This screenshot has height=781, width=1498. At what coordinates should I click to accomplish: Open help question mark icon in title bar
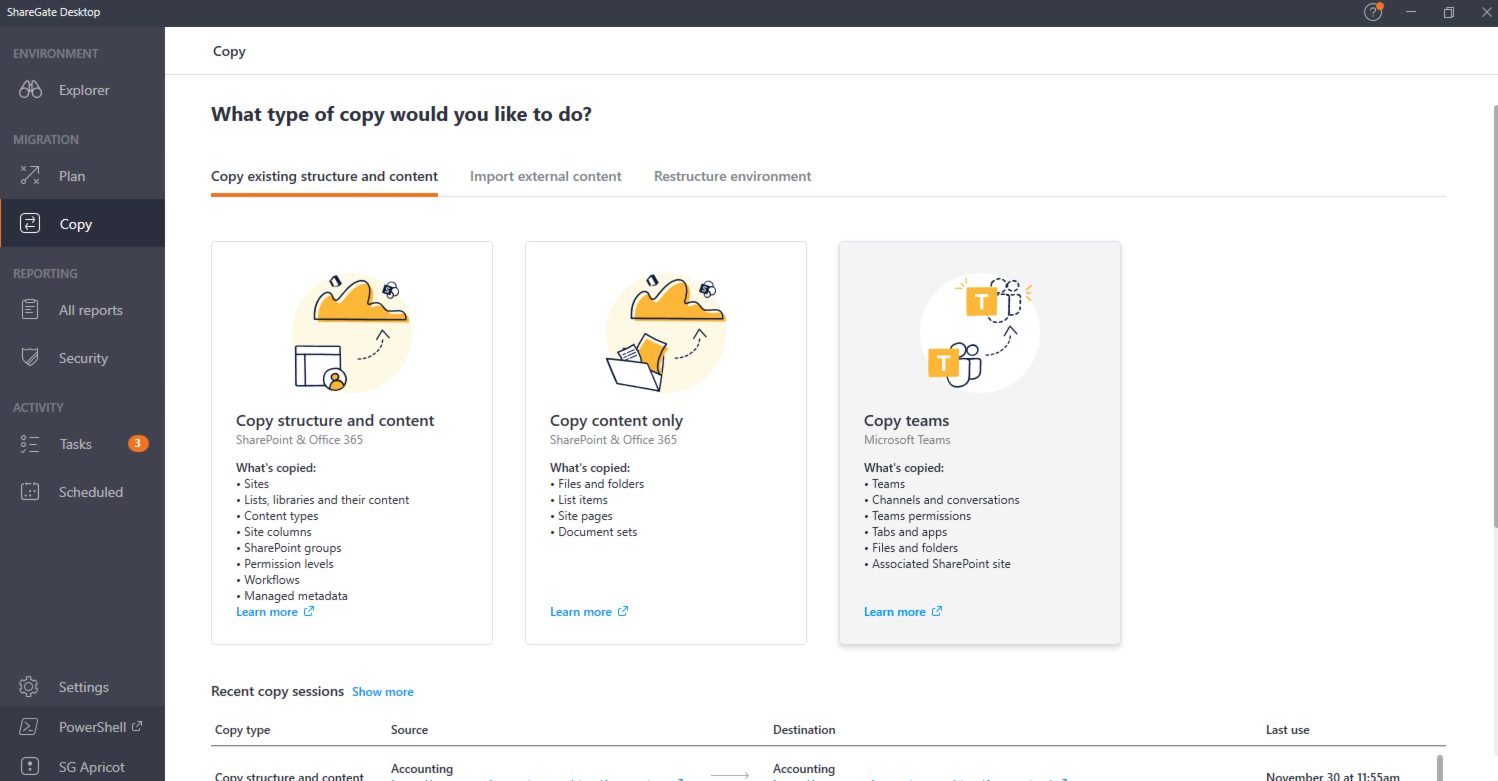[1373, 13]
